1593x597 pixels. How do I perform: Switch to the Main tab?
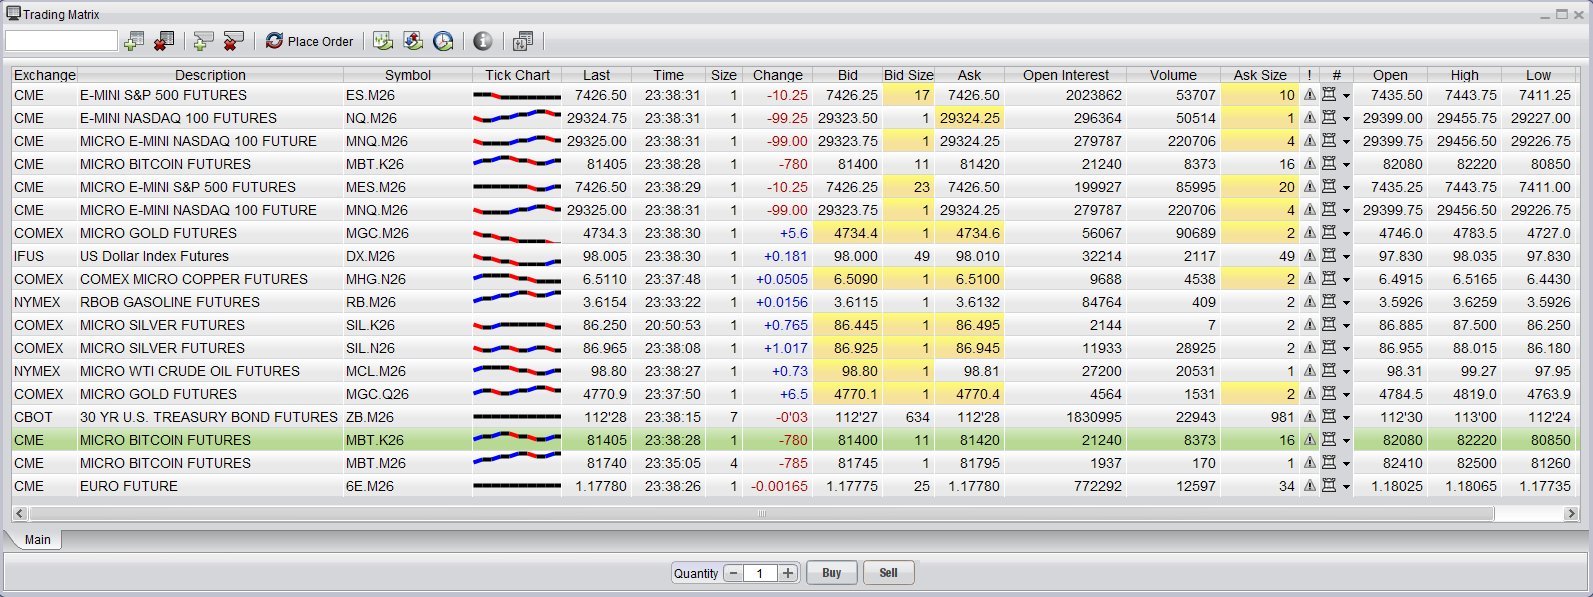tap(37, 539)
